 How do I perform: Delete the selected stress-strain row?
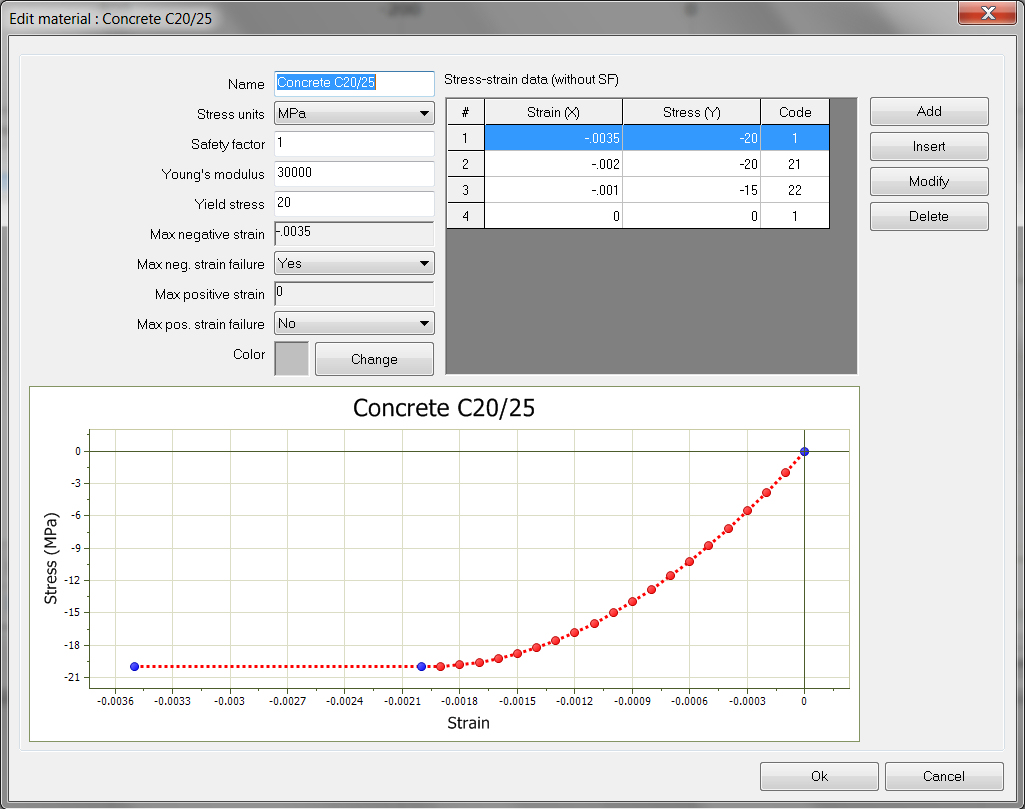(928, 216)
